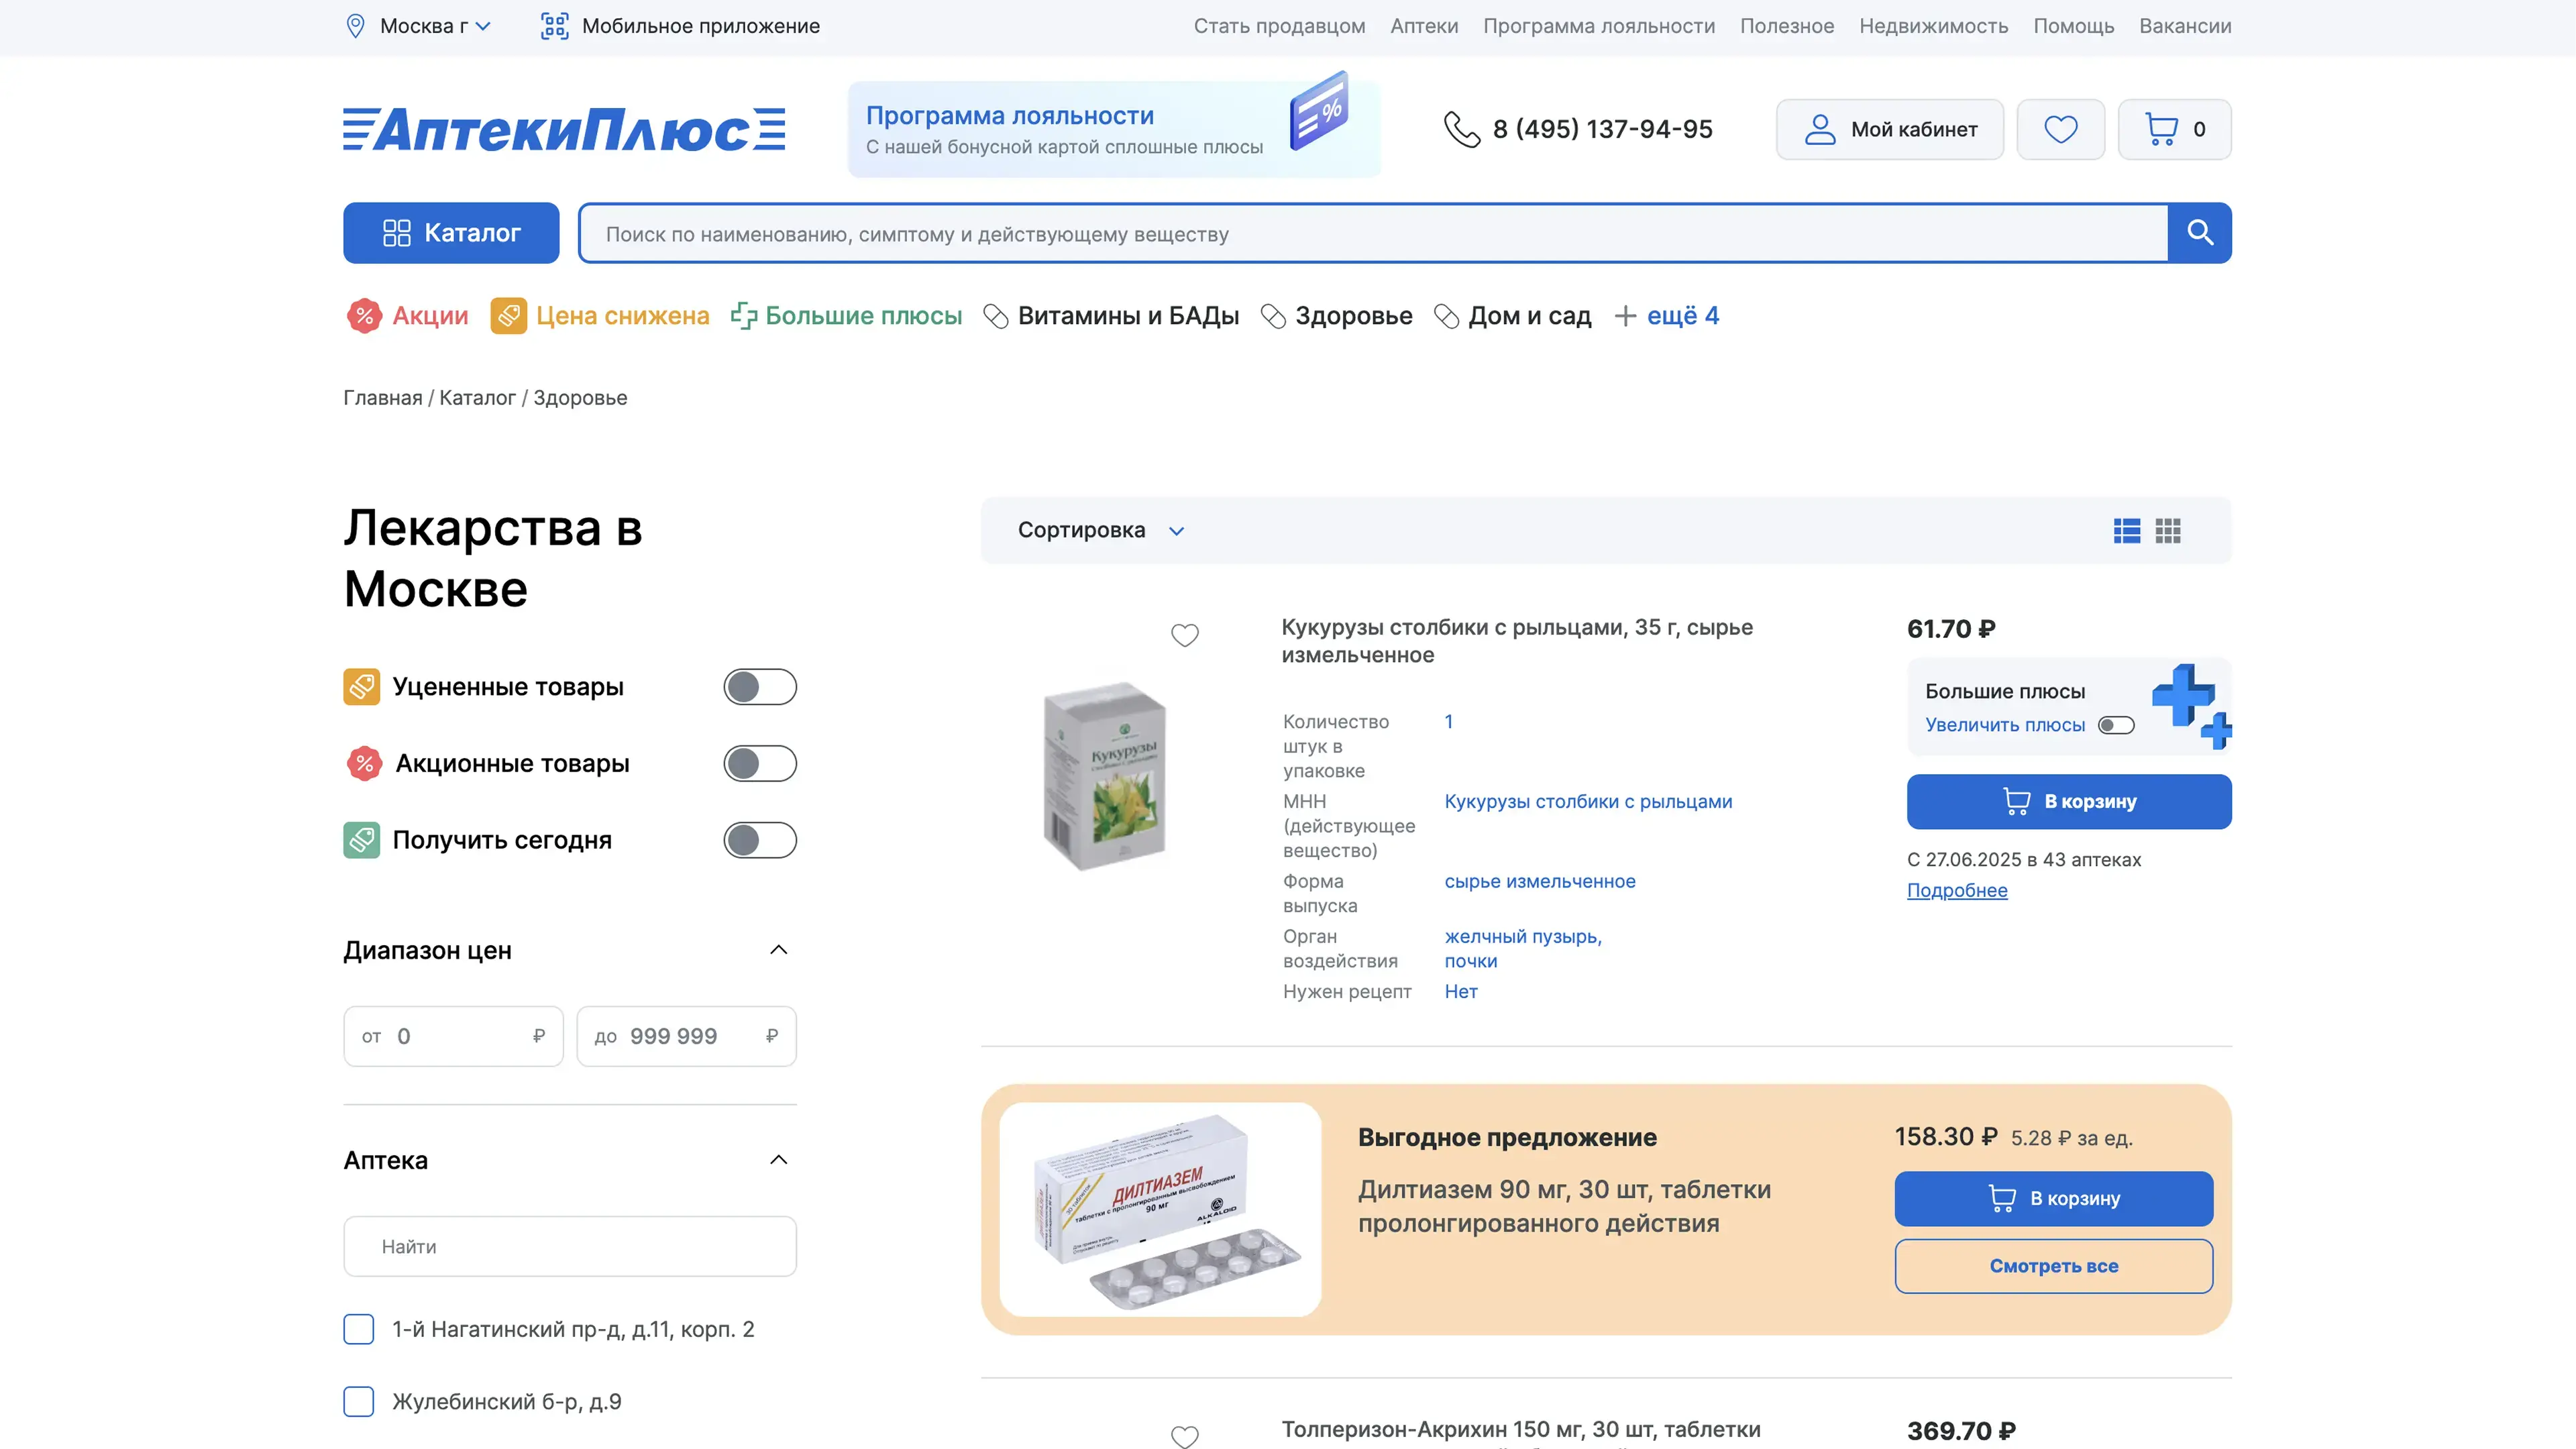
Task: Click the Мобильное приложение QR icon
Action: 554,26
